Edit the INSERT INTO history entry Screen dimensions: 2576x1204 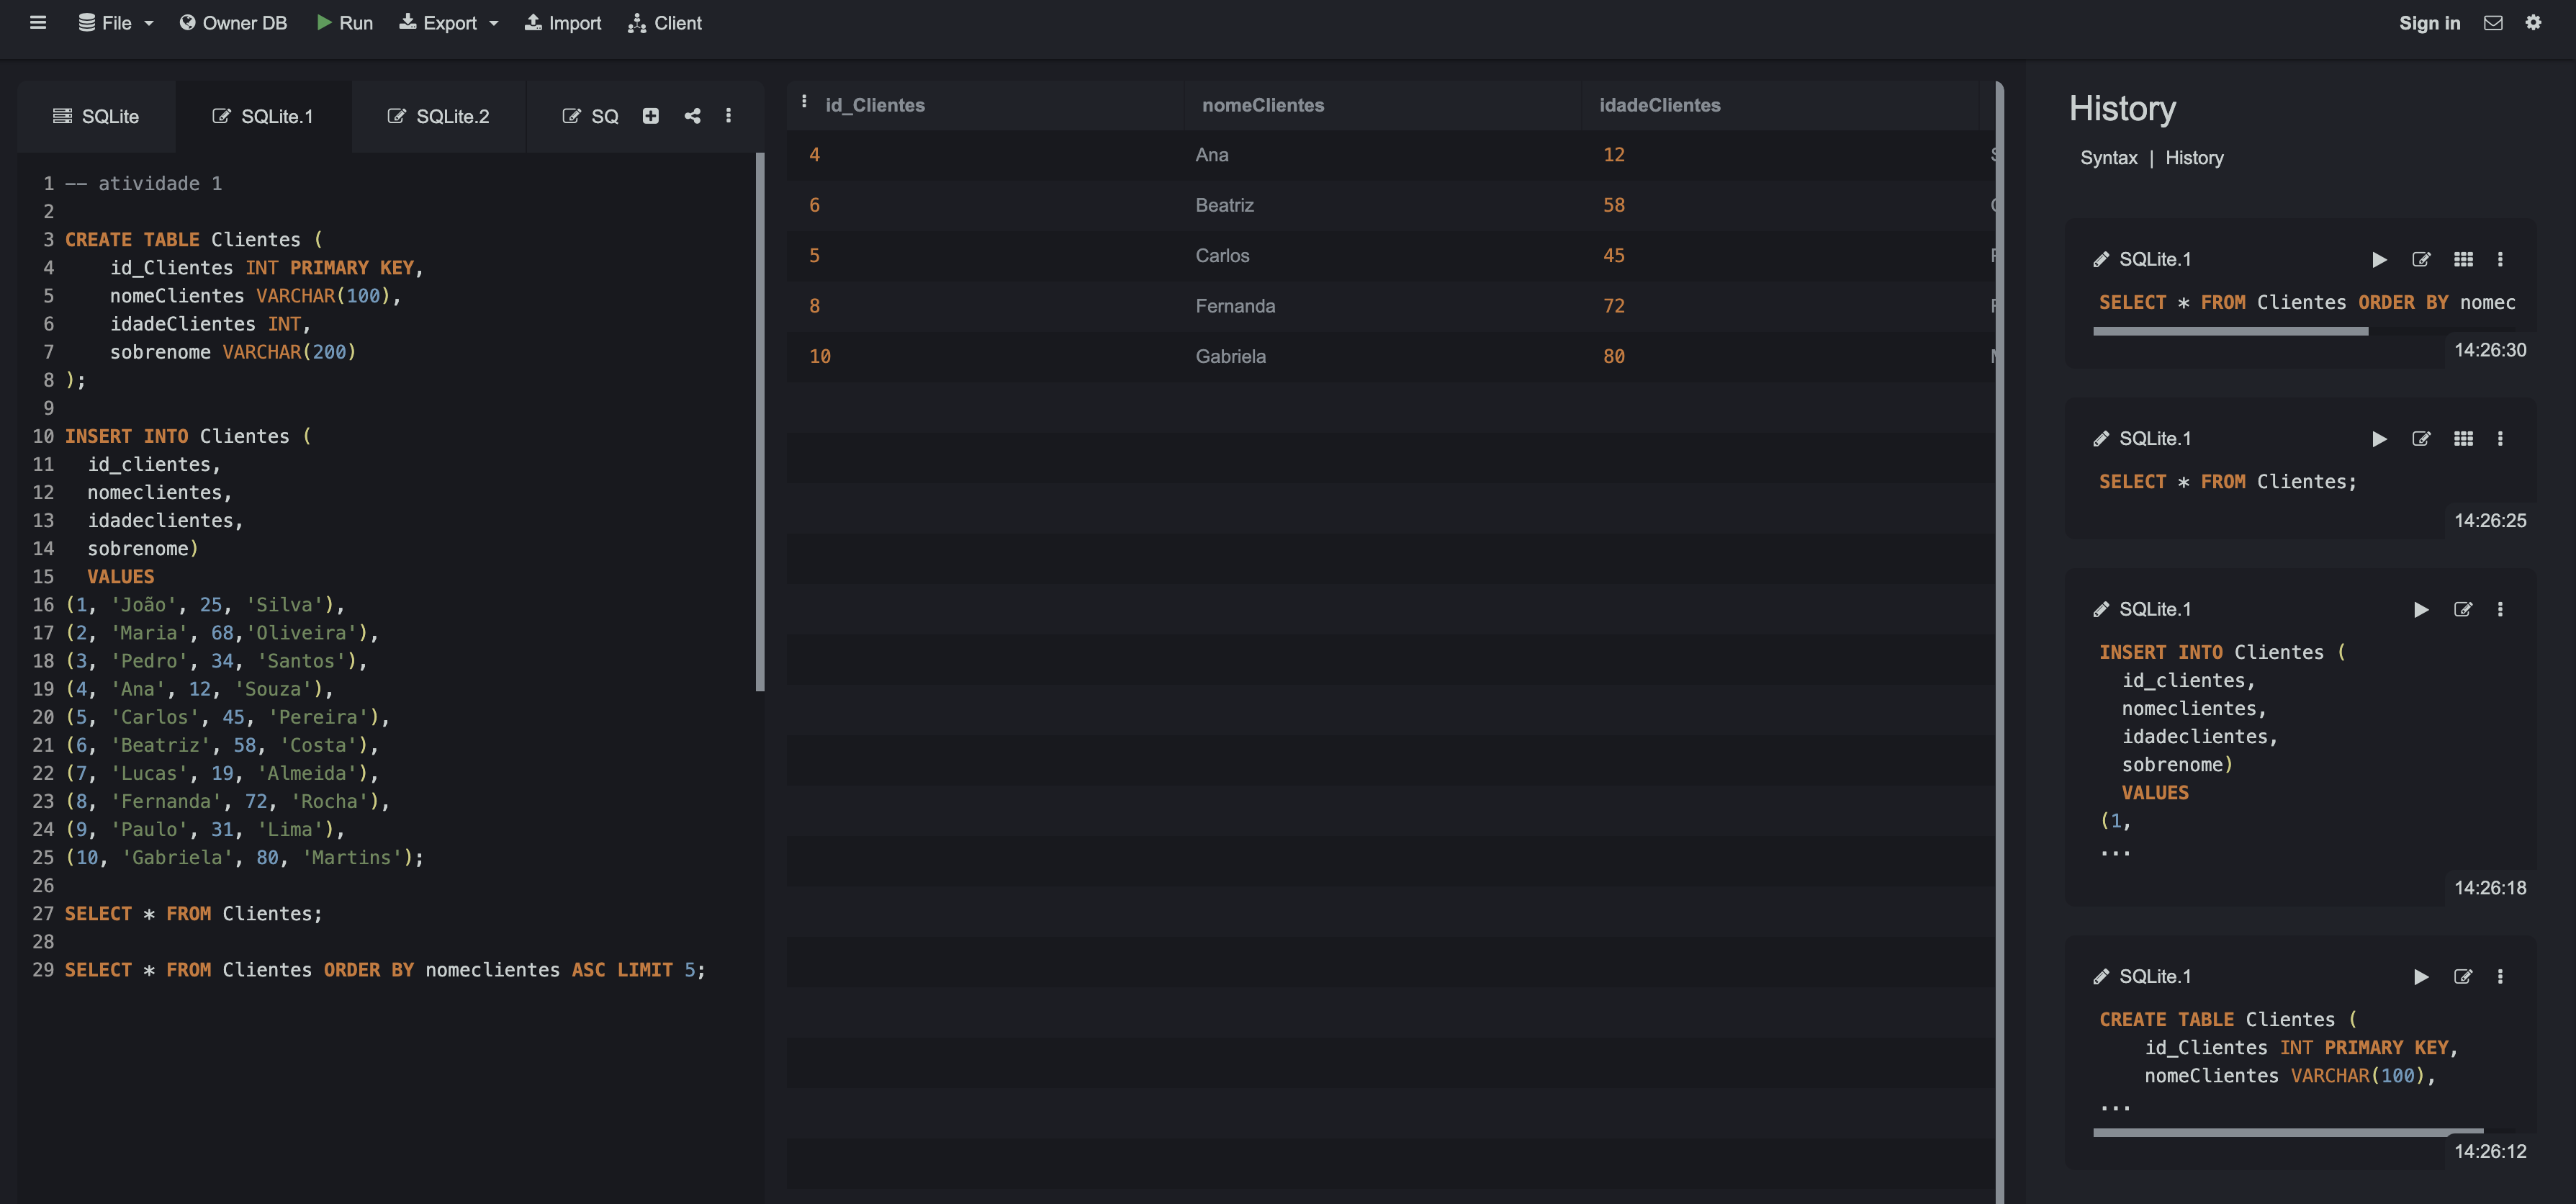[x=2463, y=610]
